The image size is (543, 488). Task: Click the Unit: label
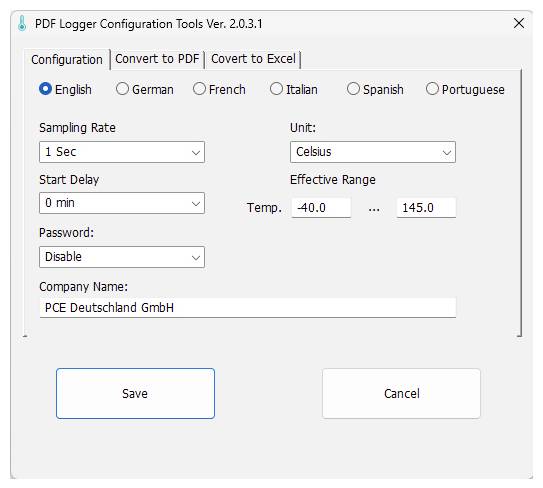[303, 128]
